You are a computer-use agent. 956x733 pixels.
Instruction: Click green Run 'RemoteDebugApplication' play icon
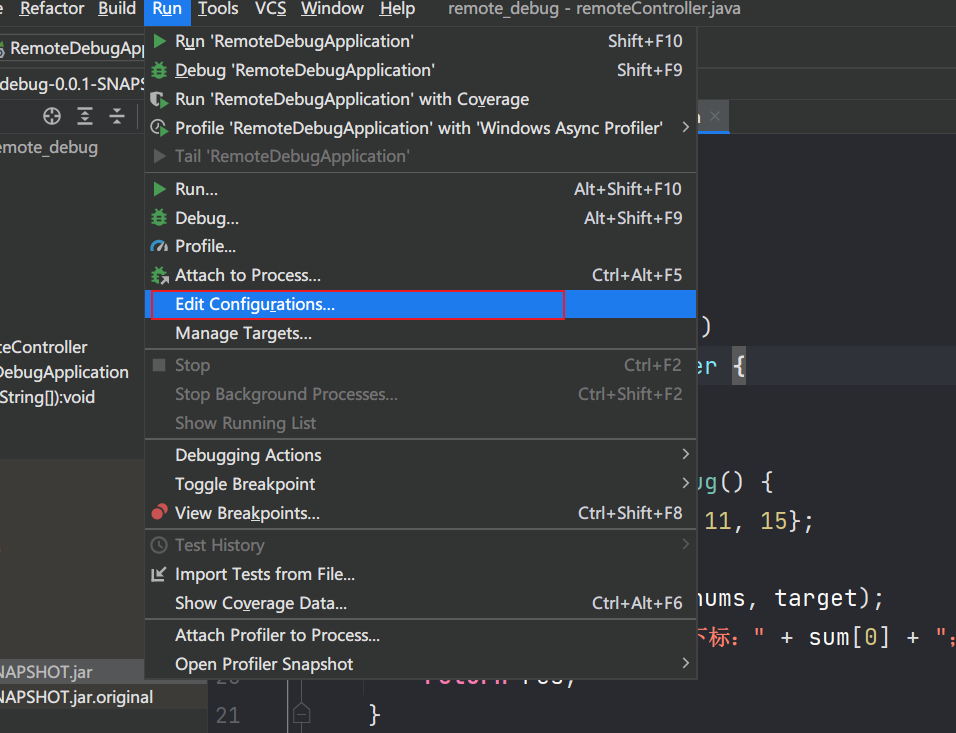coord(159,41)
